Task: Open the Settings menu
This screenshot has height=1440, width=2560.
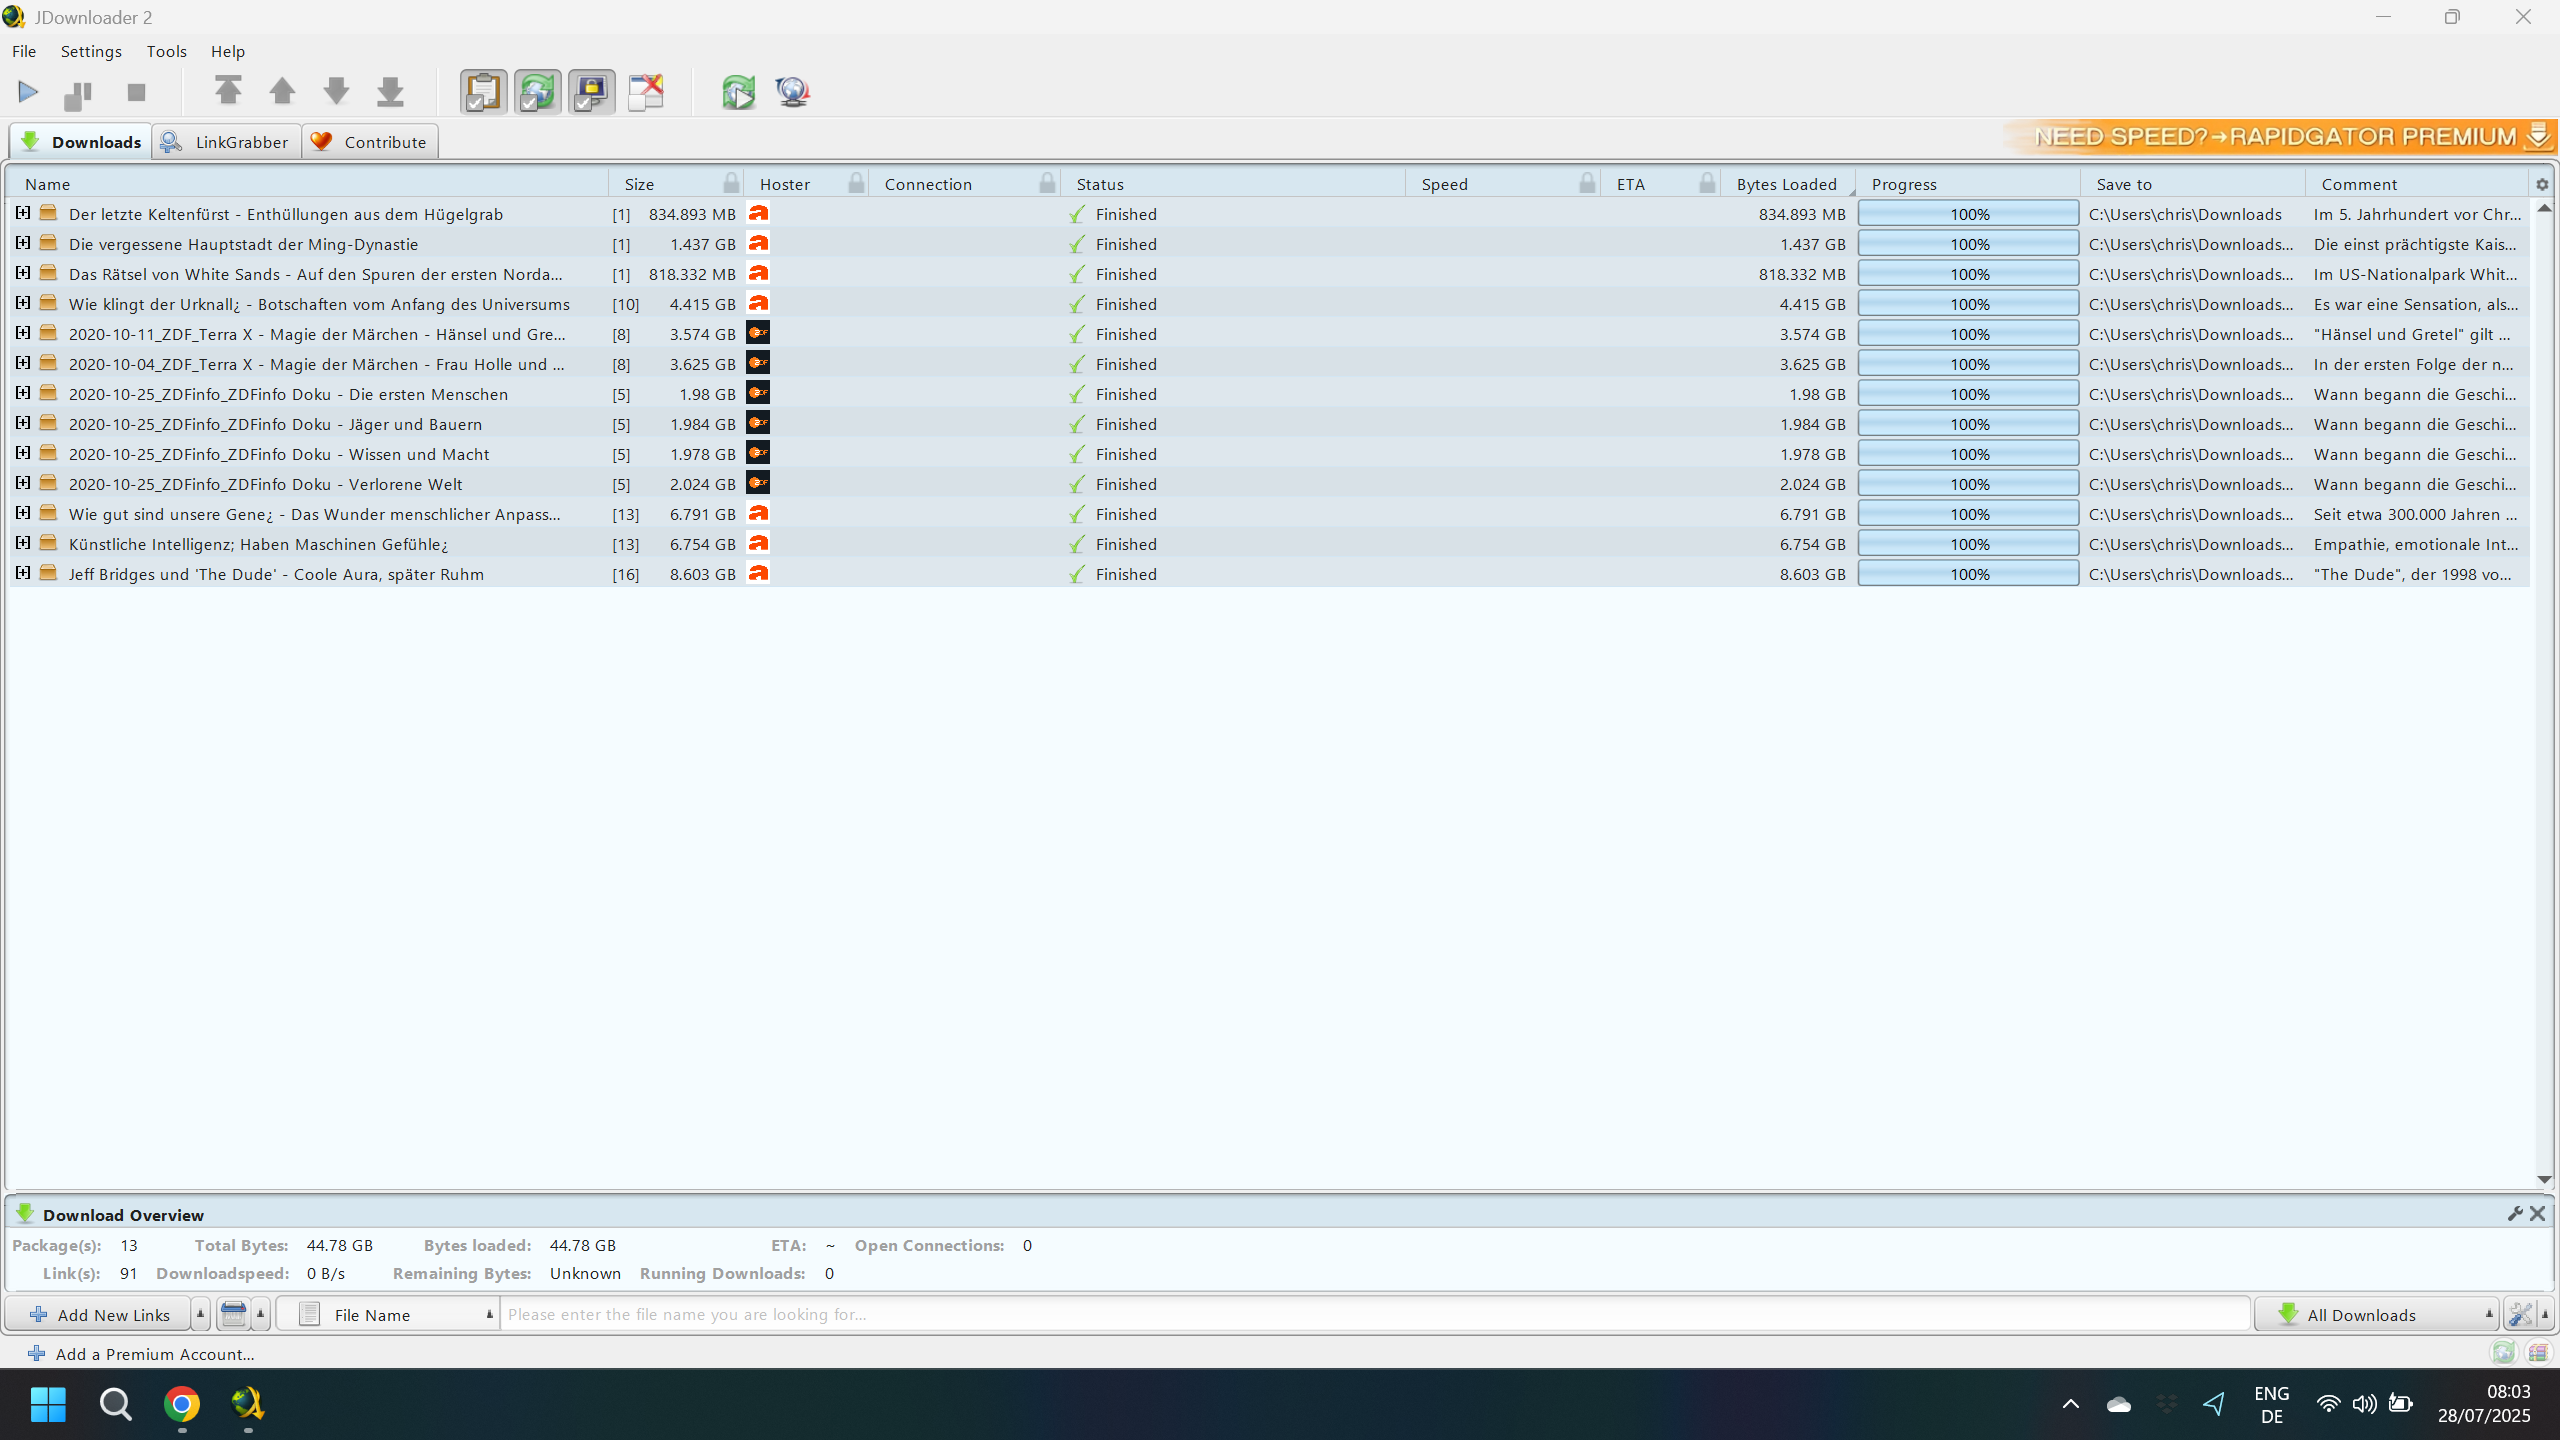Action: (91, 51)
